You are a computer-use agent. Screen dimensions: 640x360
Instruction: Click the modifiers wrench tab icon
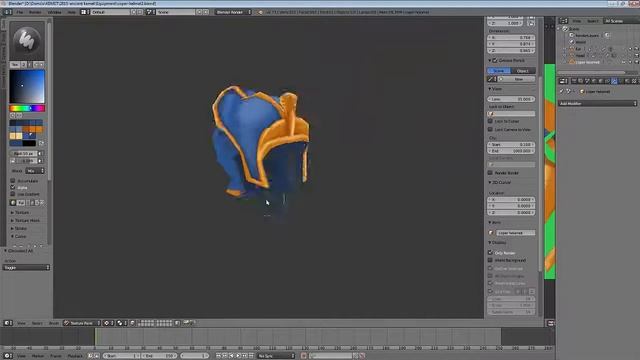pos(614,81)
